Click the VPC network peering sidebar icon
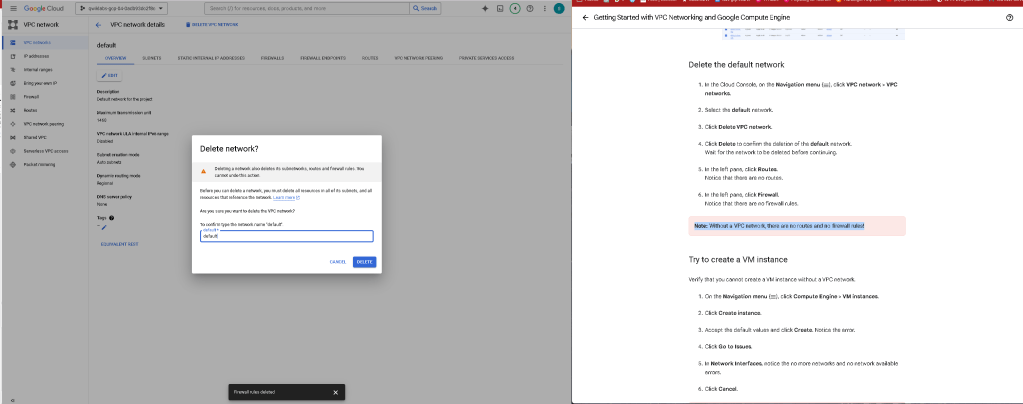 point(13,123)
